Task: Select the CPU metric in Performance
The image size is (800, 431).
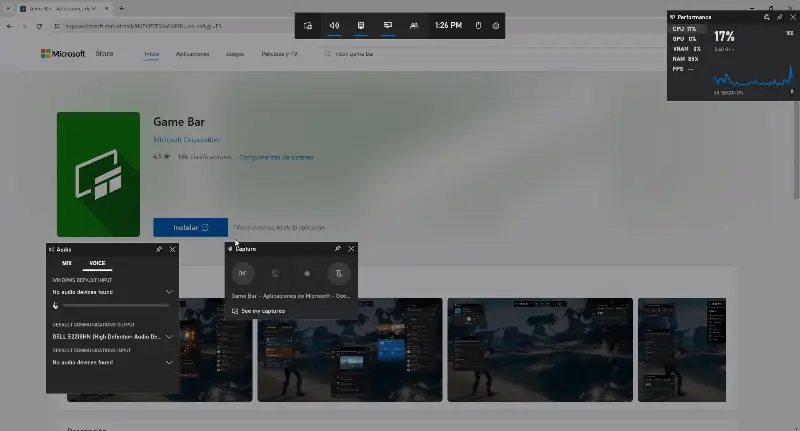Action: (x=687, y=29)
